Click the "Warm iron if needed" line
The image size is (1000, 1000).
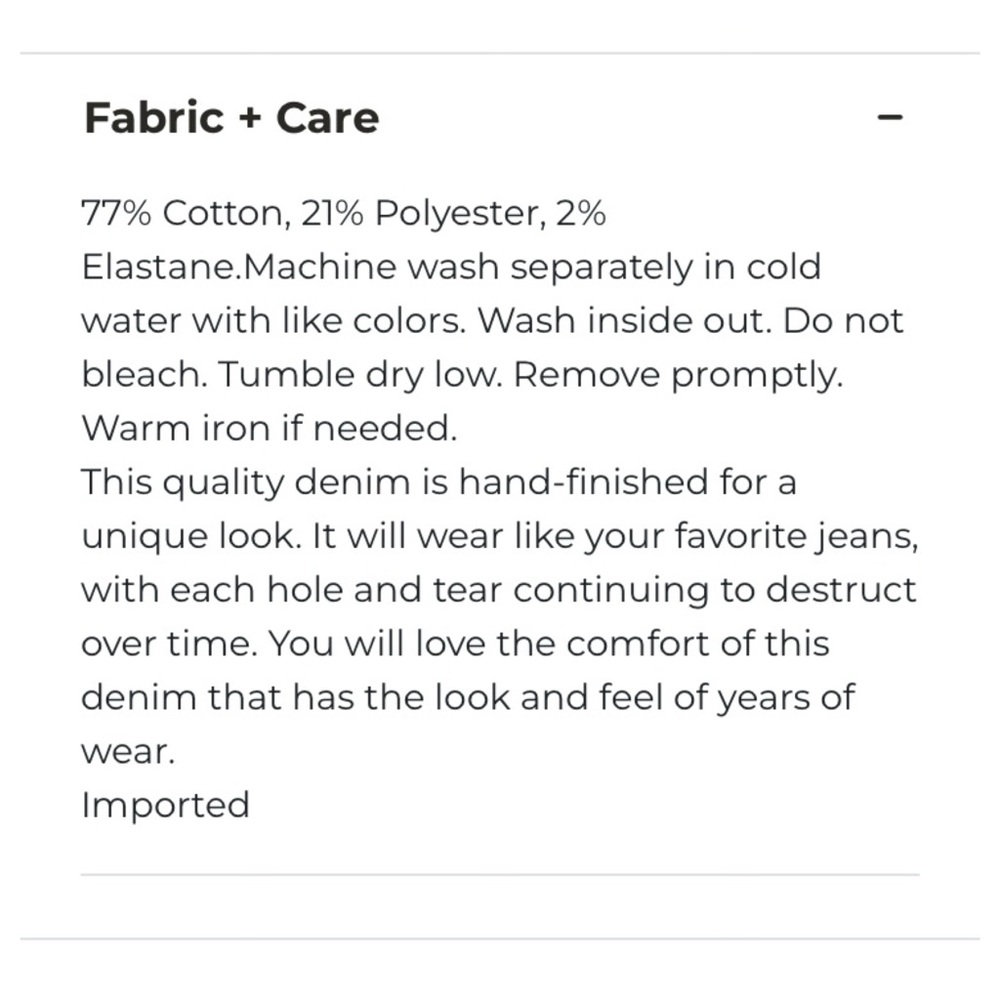[268, 429]
